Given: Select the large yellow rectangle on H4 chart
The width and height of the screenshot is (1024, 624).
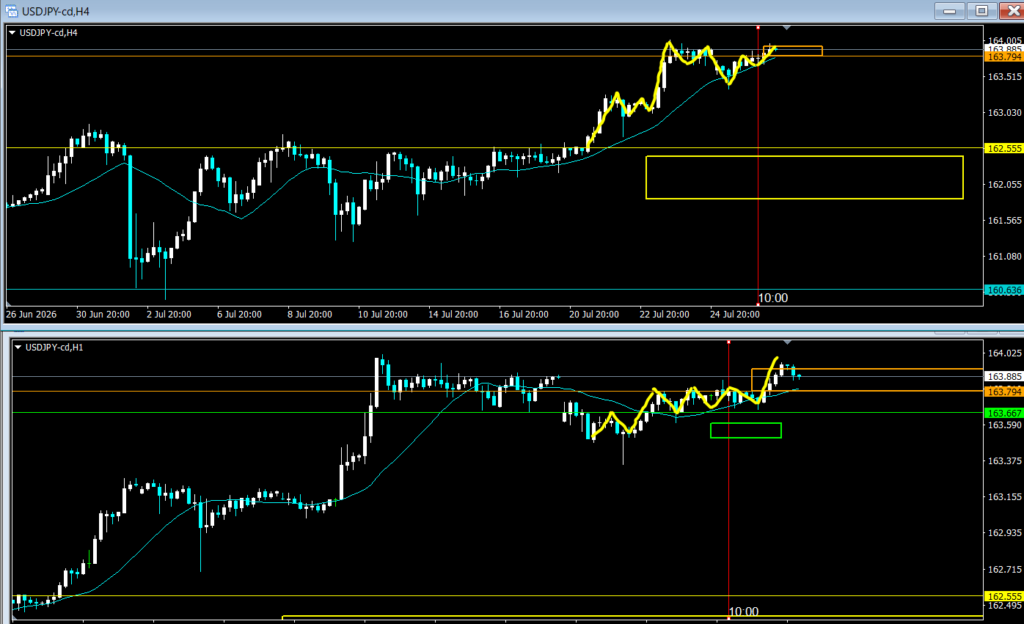Looking at the screenshot, I should 804,177.
